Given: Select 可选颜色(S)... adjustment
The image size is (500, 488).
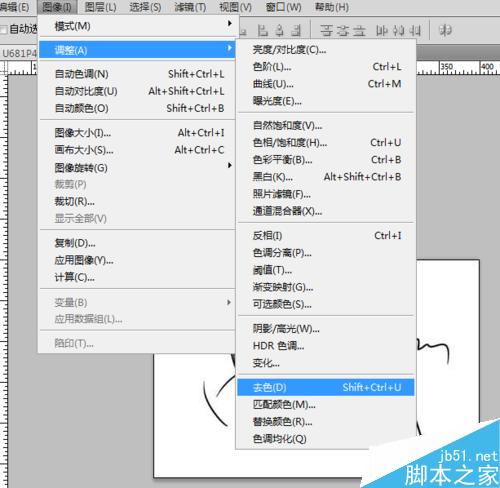Looking at the screenshot, I should tap(326, 304).
